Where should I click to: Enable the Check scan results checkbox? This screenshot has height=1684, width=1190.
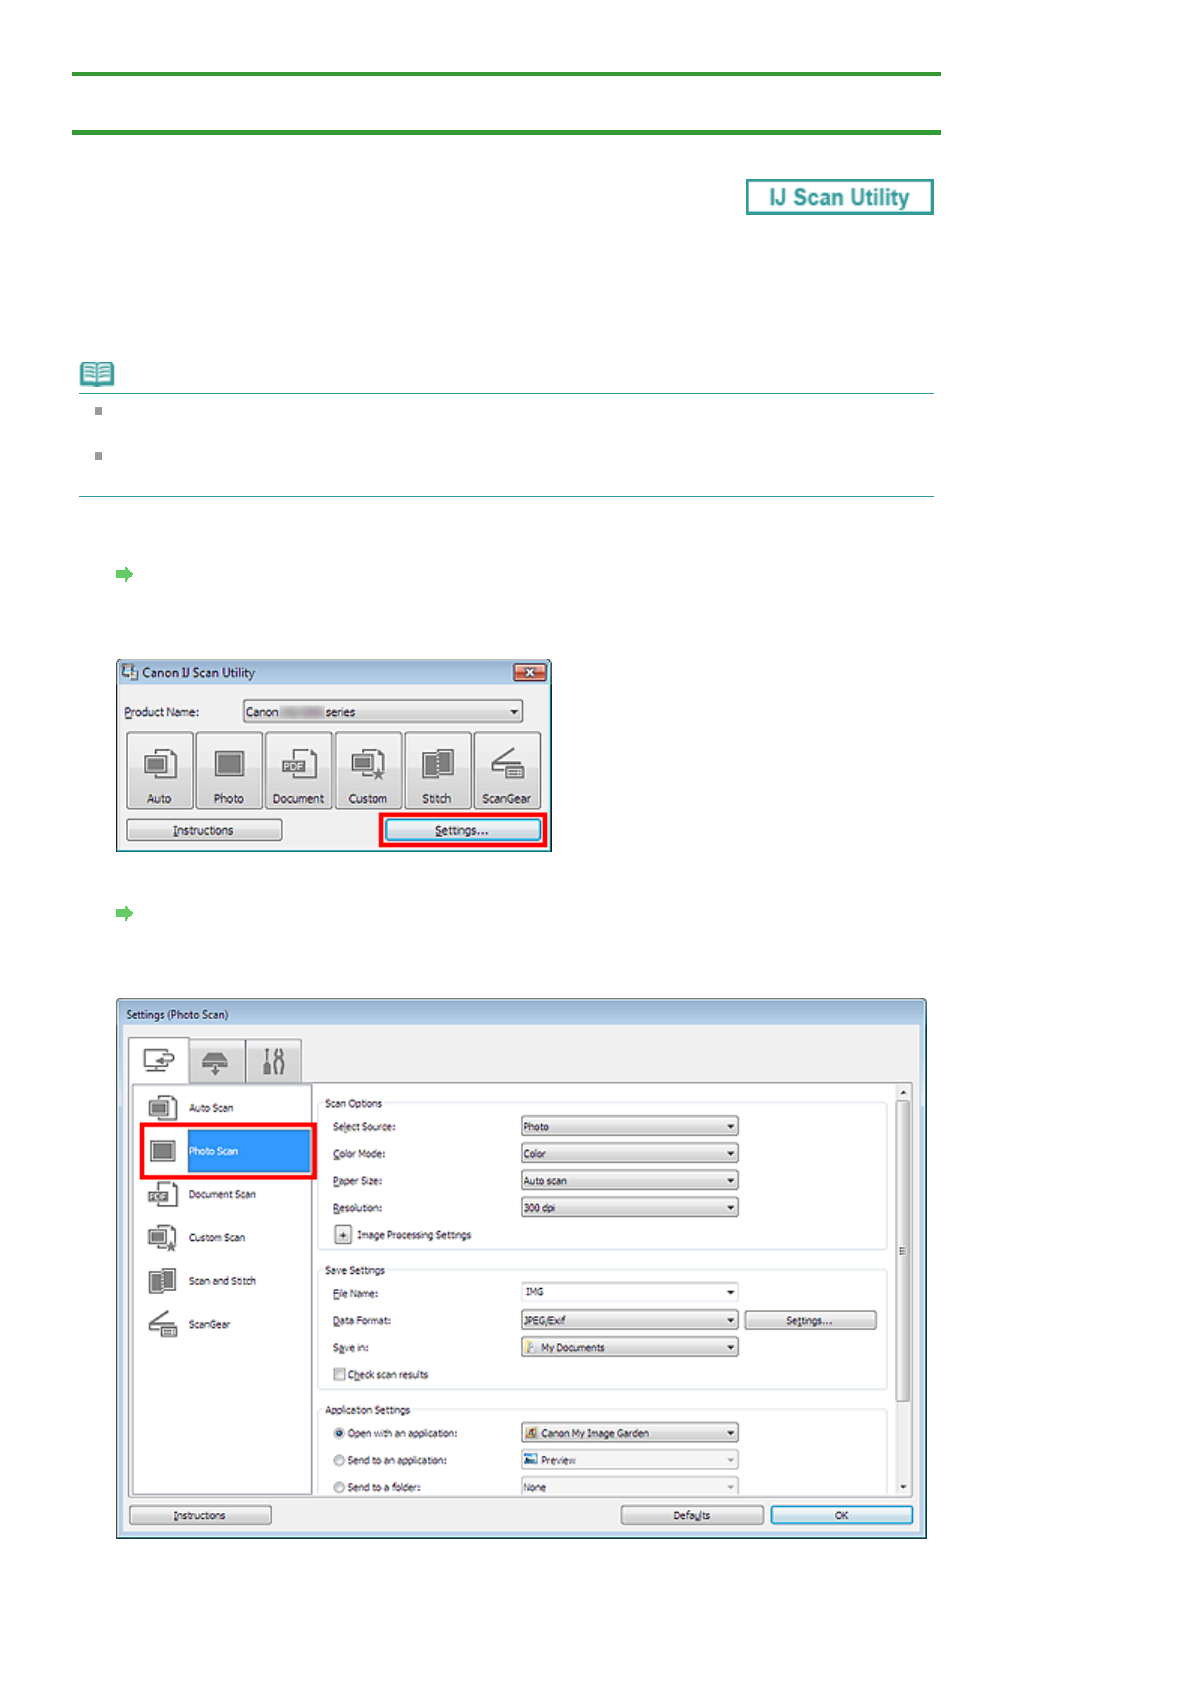coord(340,1375)
